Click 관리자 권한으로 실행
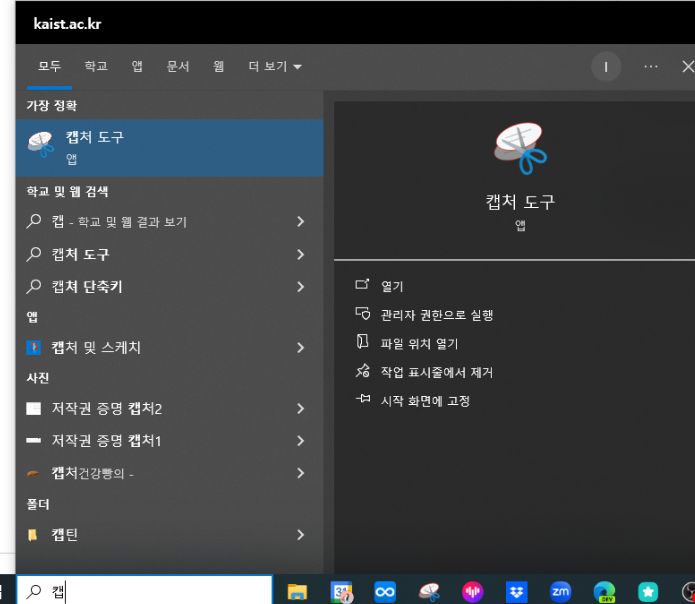Screen dimensions: 695x604 (437, 315)
